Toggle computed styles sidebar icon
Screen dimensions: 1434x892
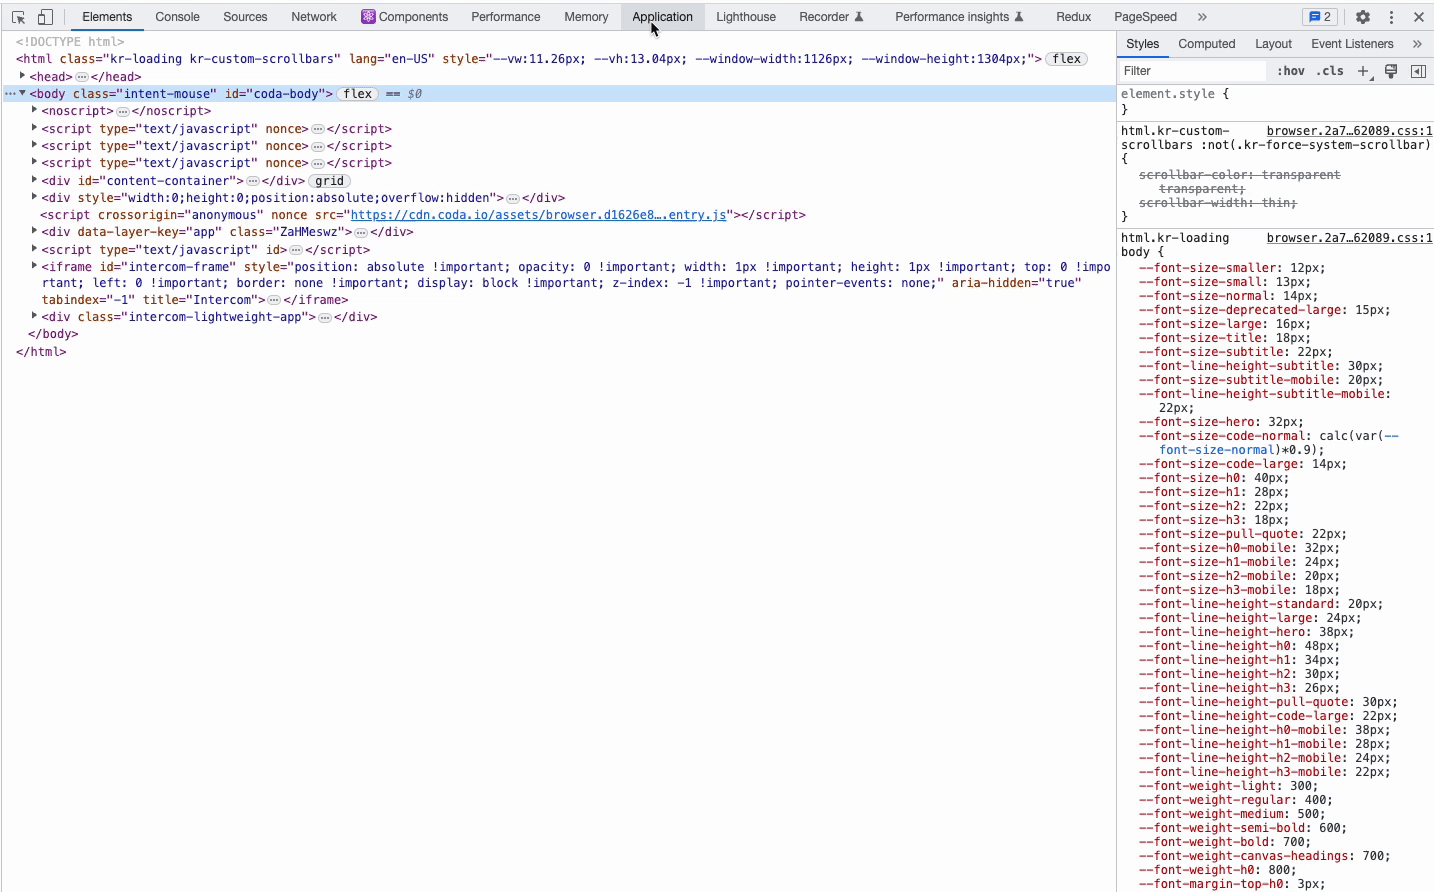1418,71
